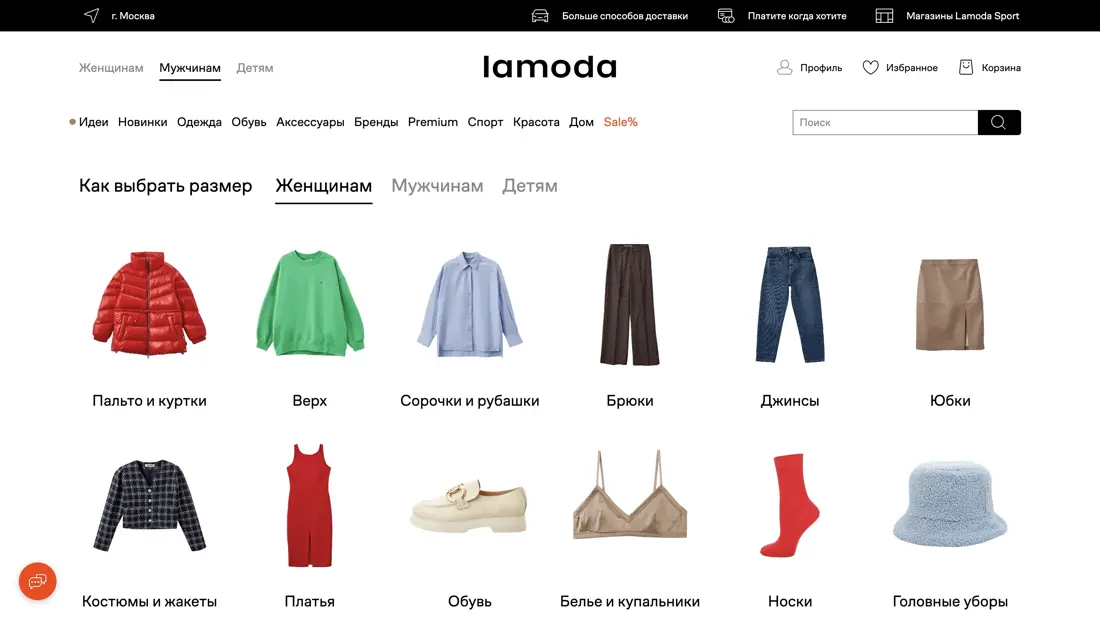
Task: Select the blue bucket hat thumbnail
Action: coord(950,503)
